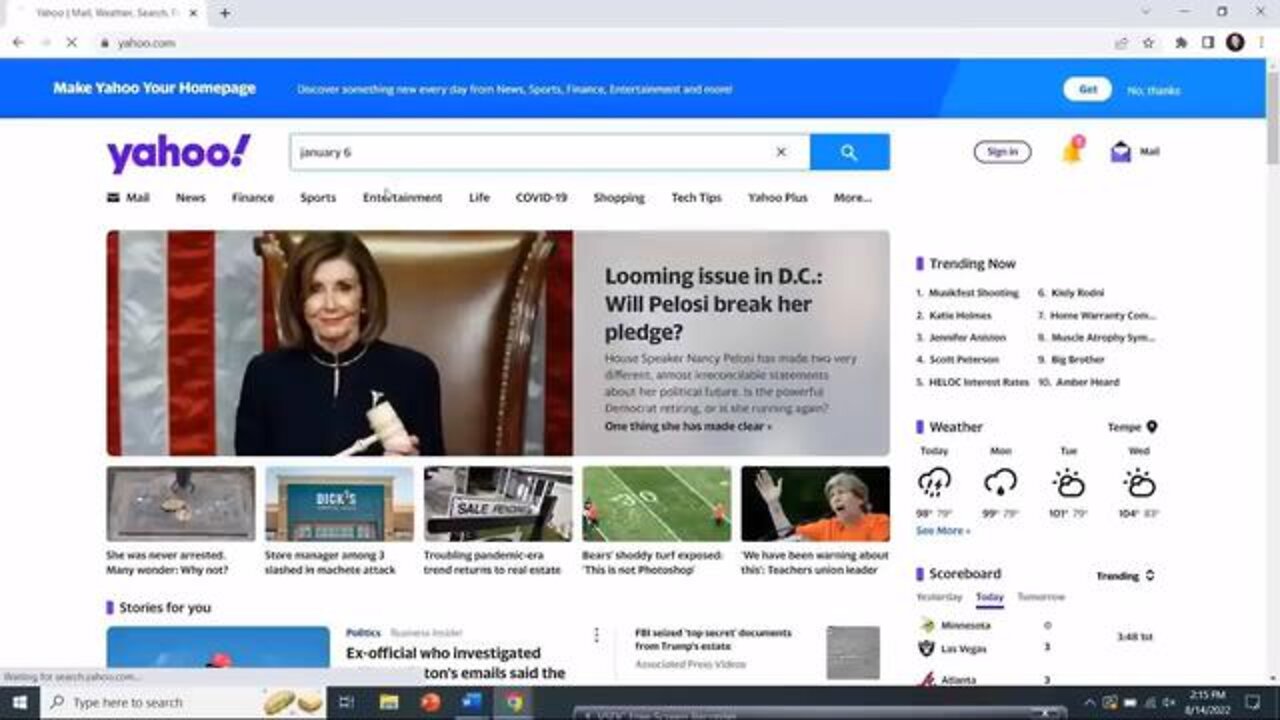Click the blue search magnifier button
The image size is (1280, 720).
[849, 152]
